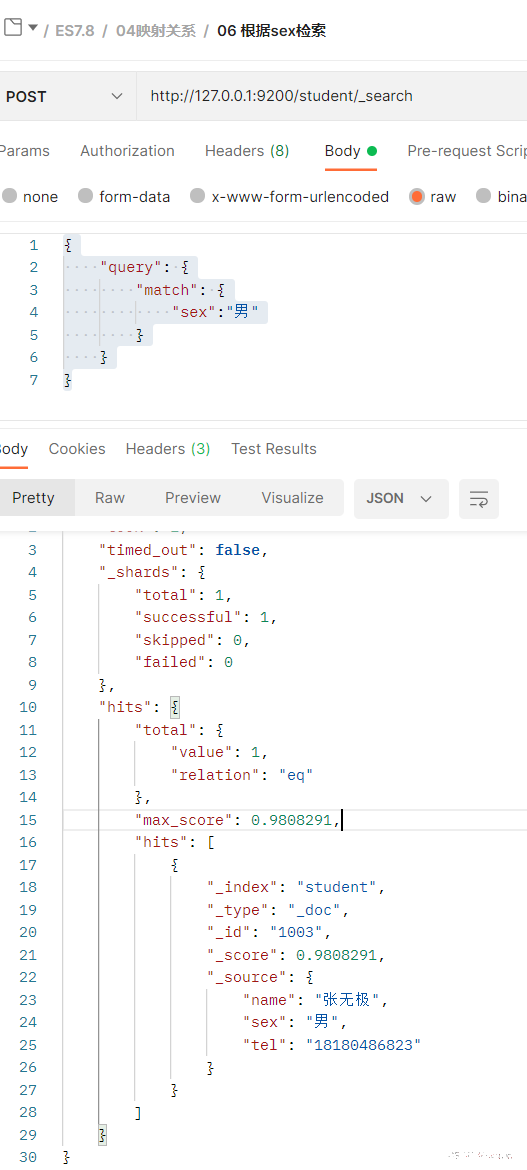Click the "_shards" key in response
The width and height of the screenshot is (527, 1170).
point(142,572)
